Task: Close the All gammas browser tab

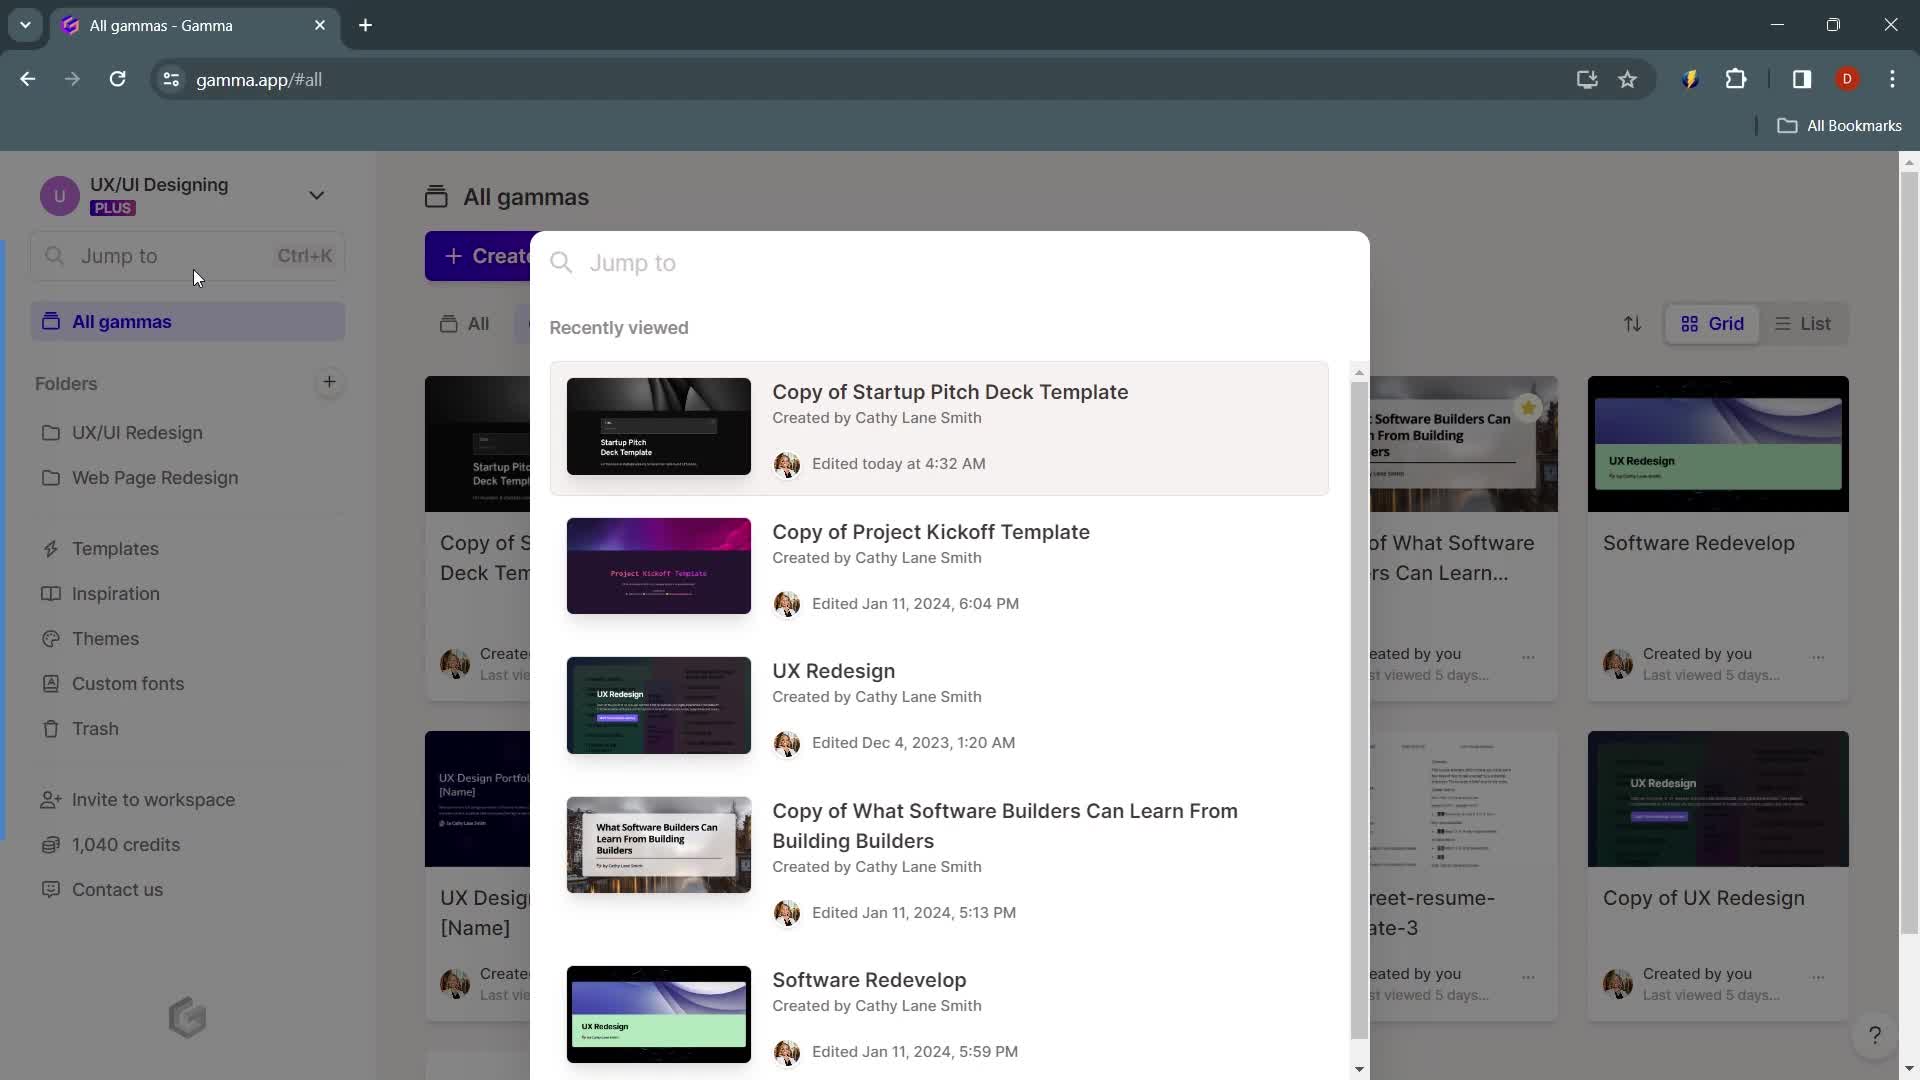Action: [320, 25]
